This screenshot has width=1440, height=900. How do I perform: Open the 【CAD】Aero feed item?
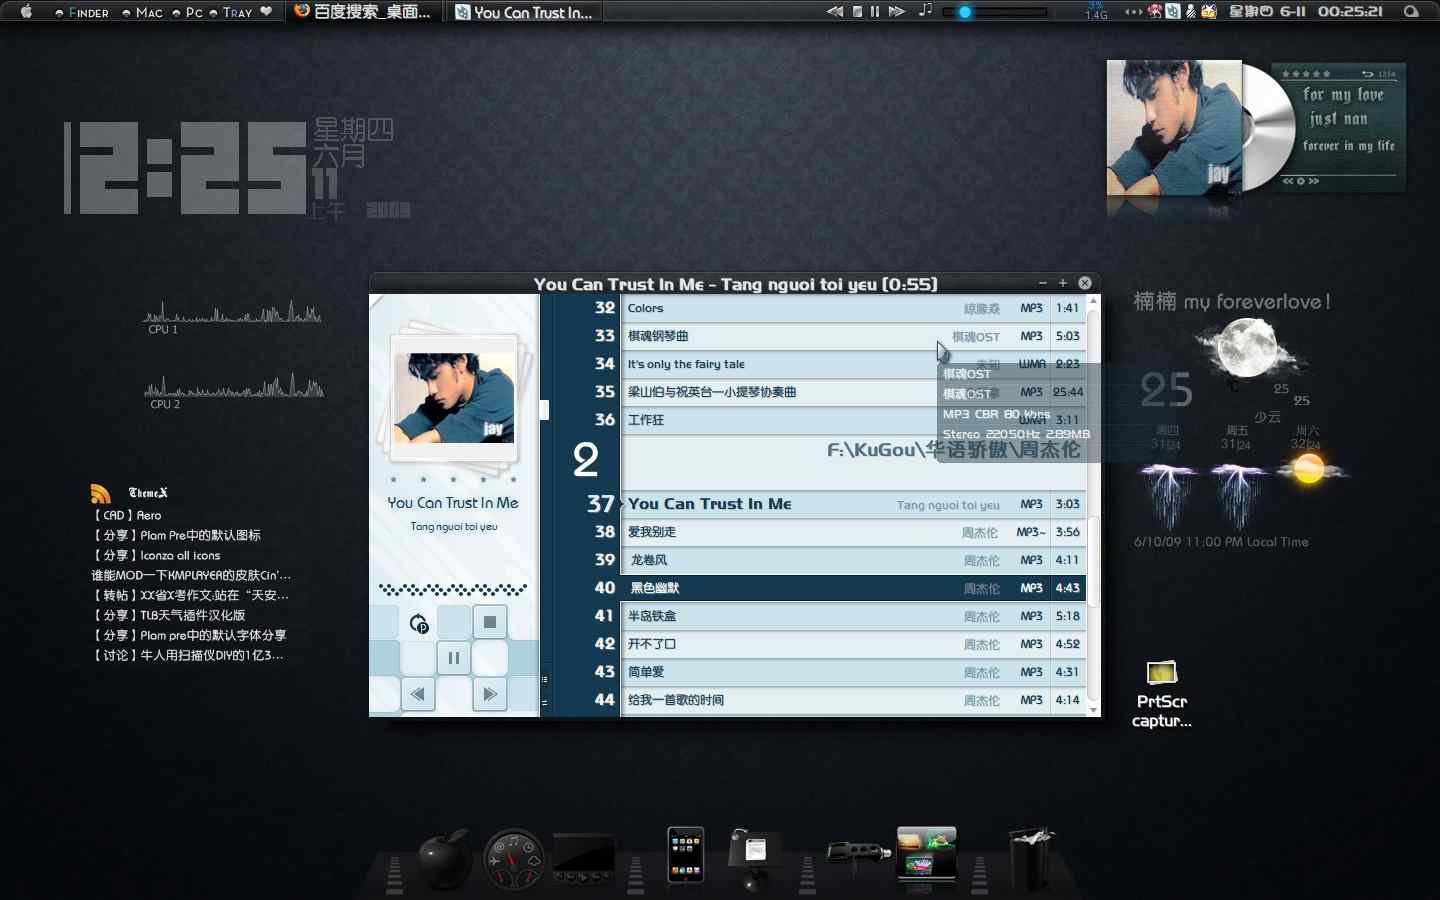point(127,515)
